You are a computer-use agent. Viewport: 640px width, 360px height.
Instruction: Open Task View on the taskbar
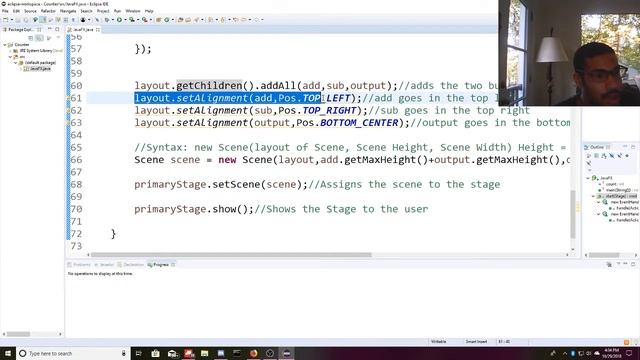[139, 353]
